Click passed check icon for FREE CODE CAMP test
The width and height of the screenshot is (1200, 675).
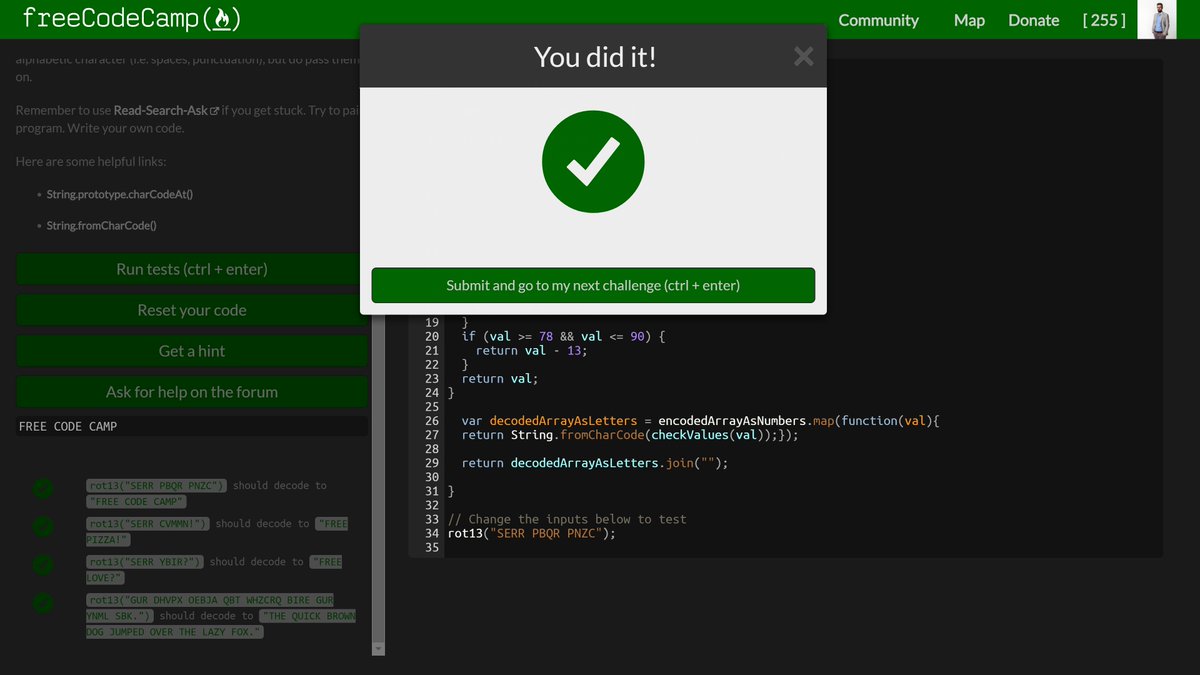43,489
